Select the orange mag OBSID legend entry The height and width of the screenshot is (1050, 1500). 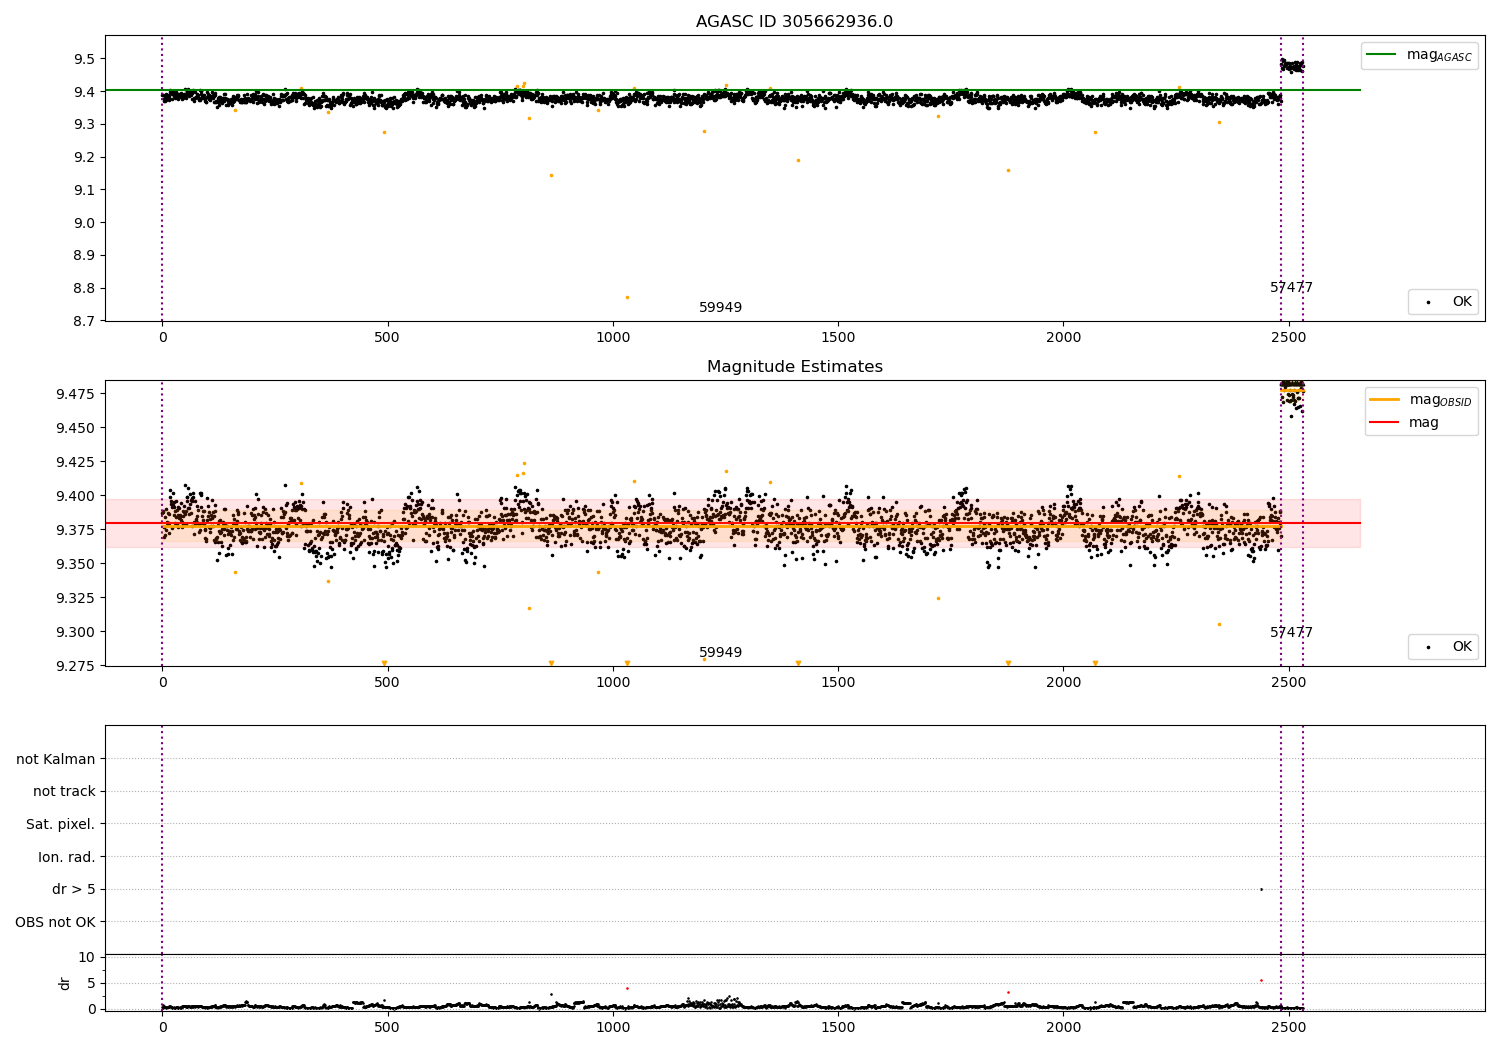point(1420,400)
